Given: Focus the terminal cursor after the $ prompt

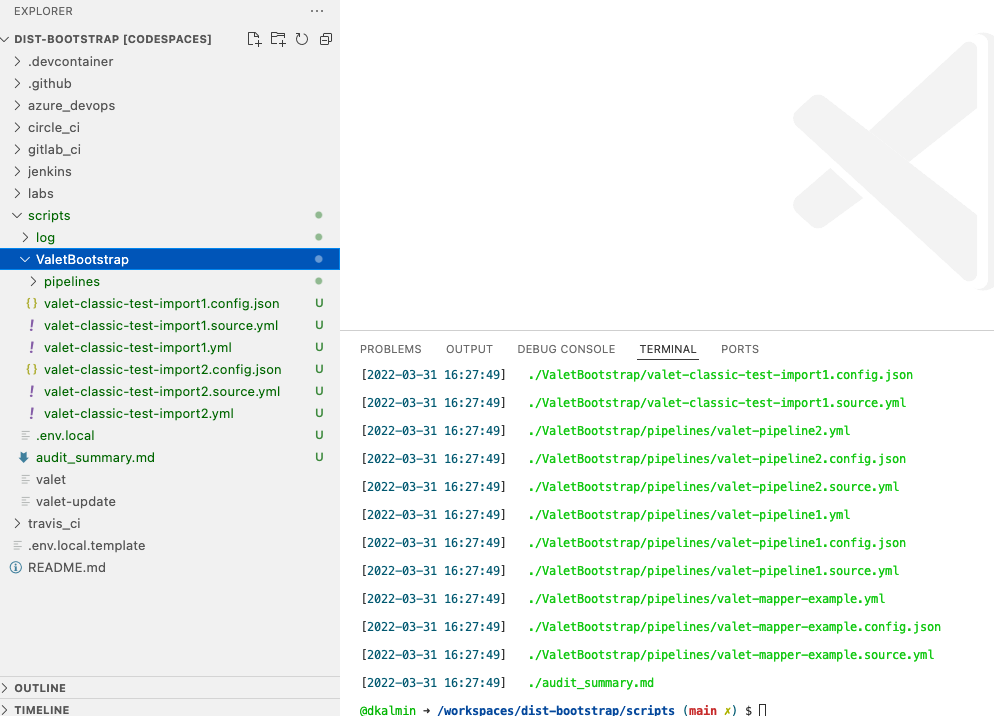Looking at the screenshot, I should [763, 710].
